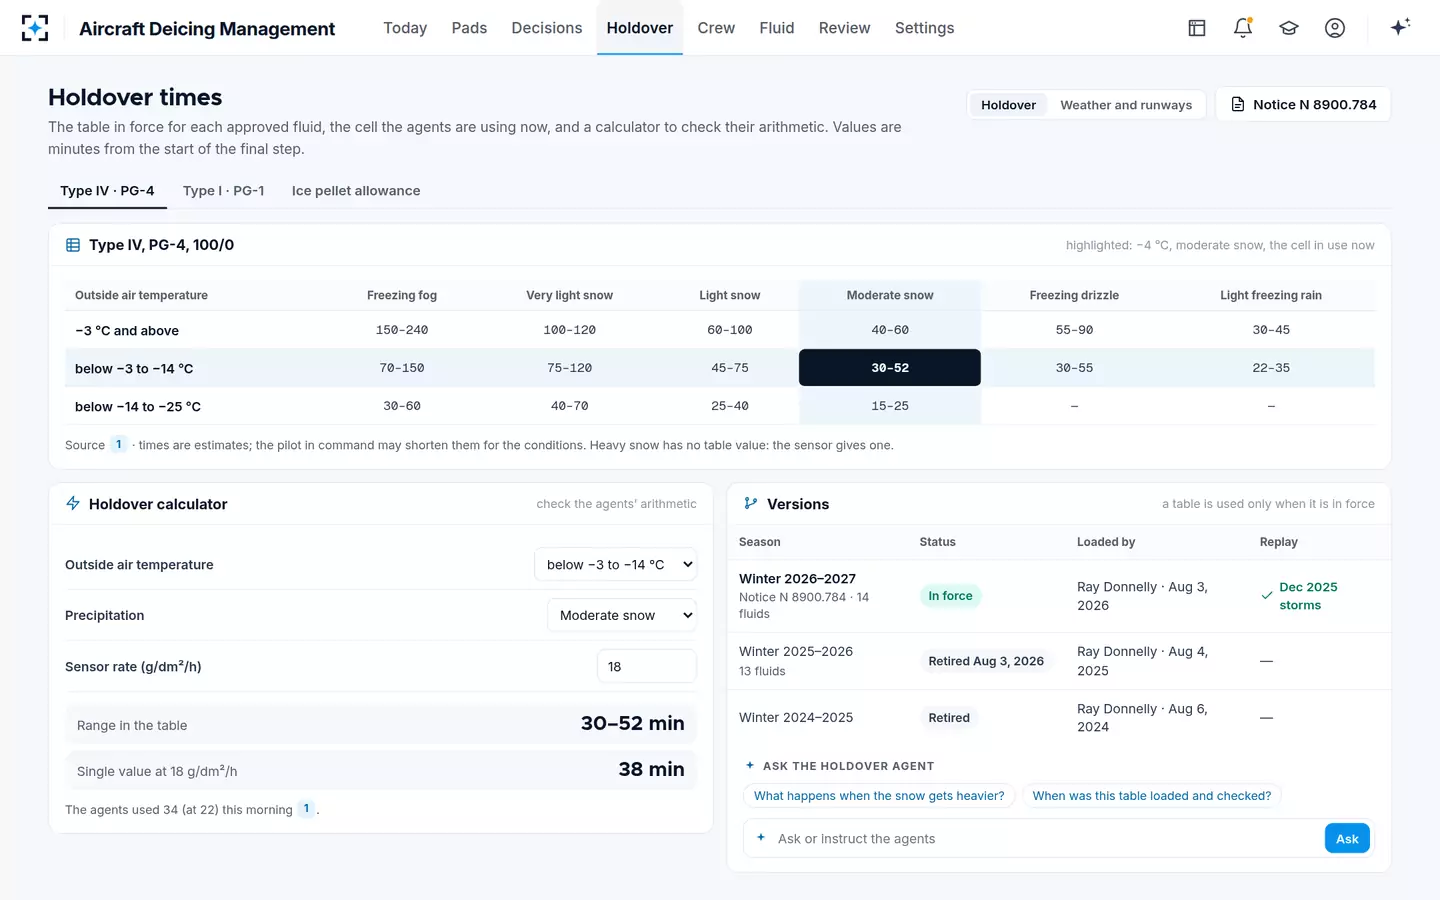Open the Precipitation dropdown
This screenshot has width=1440, height=900.
pos(622,615)
